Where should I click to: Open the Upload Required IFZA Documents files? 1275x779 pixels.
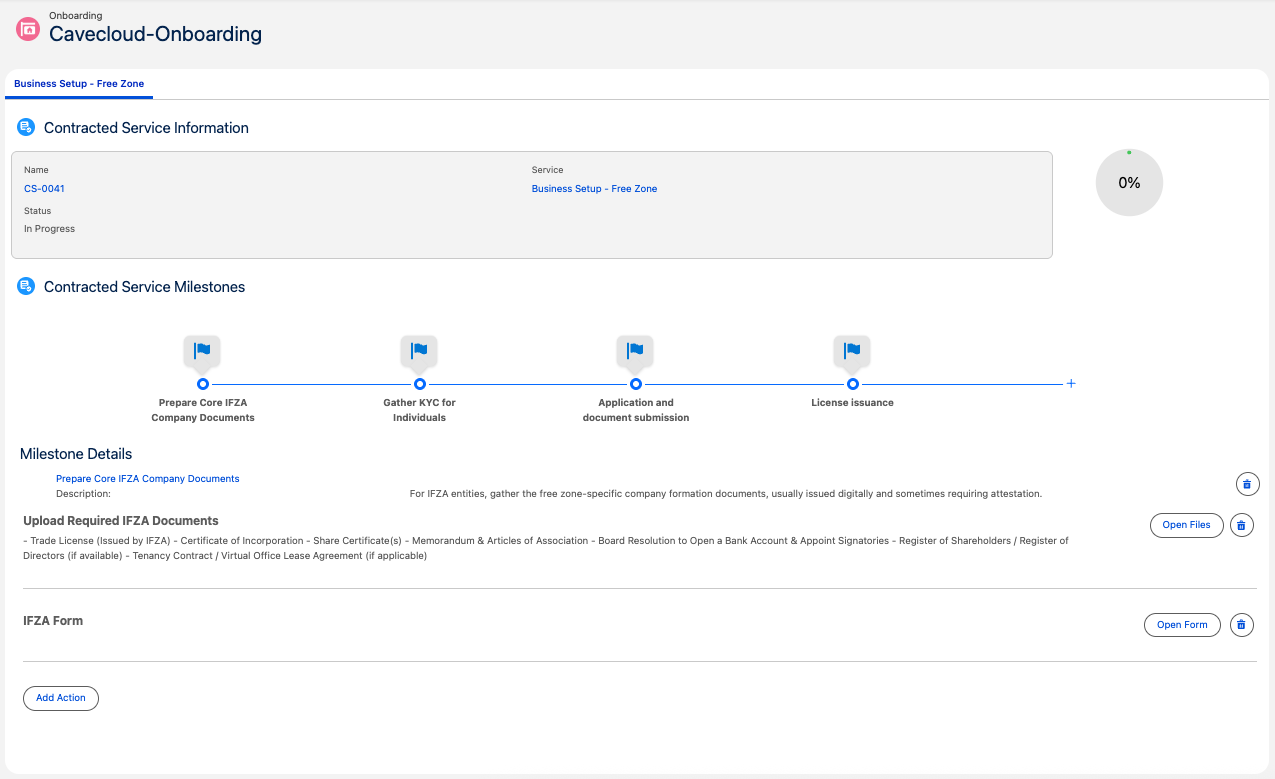[x=1186, y=524]
